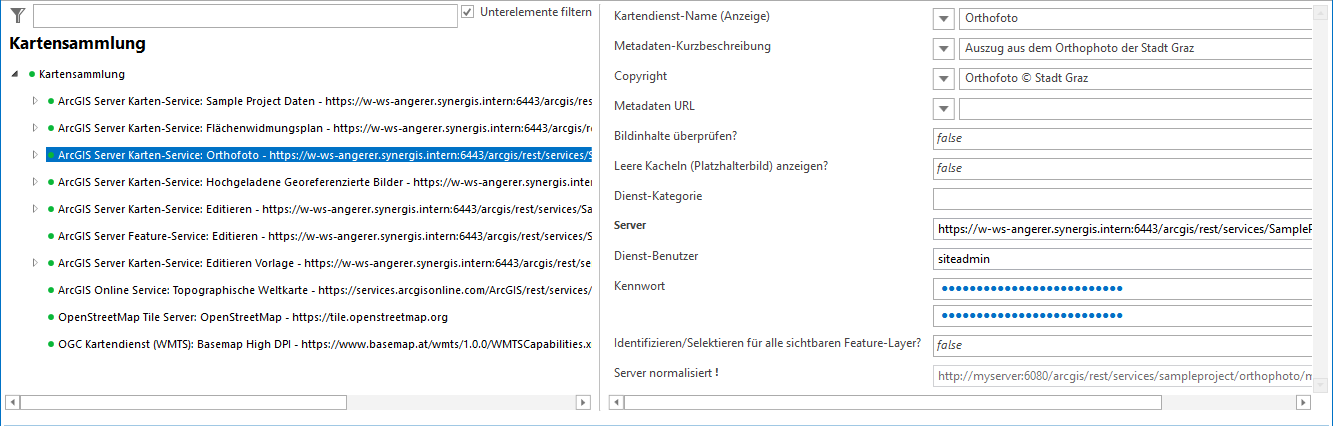Click the Kennwort confirmation password field
The image size is (1333, 426).
1122,317
